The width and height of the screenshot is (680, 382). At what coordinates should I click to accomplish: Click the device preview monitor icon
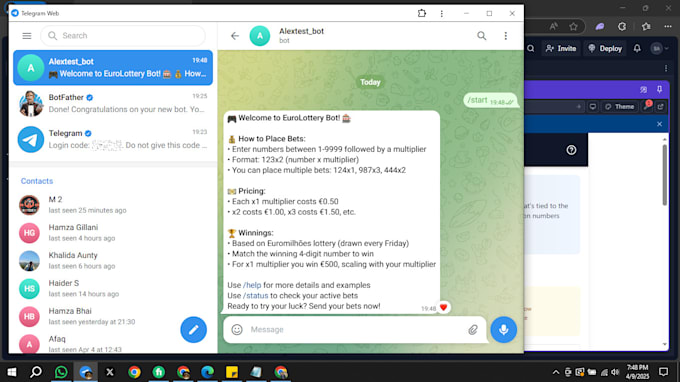(x=592, y=107)
